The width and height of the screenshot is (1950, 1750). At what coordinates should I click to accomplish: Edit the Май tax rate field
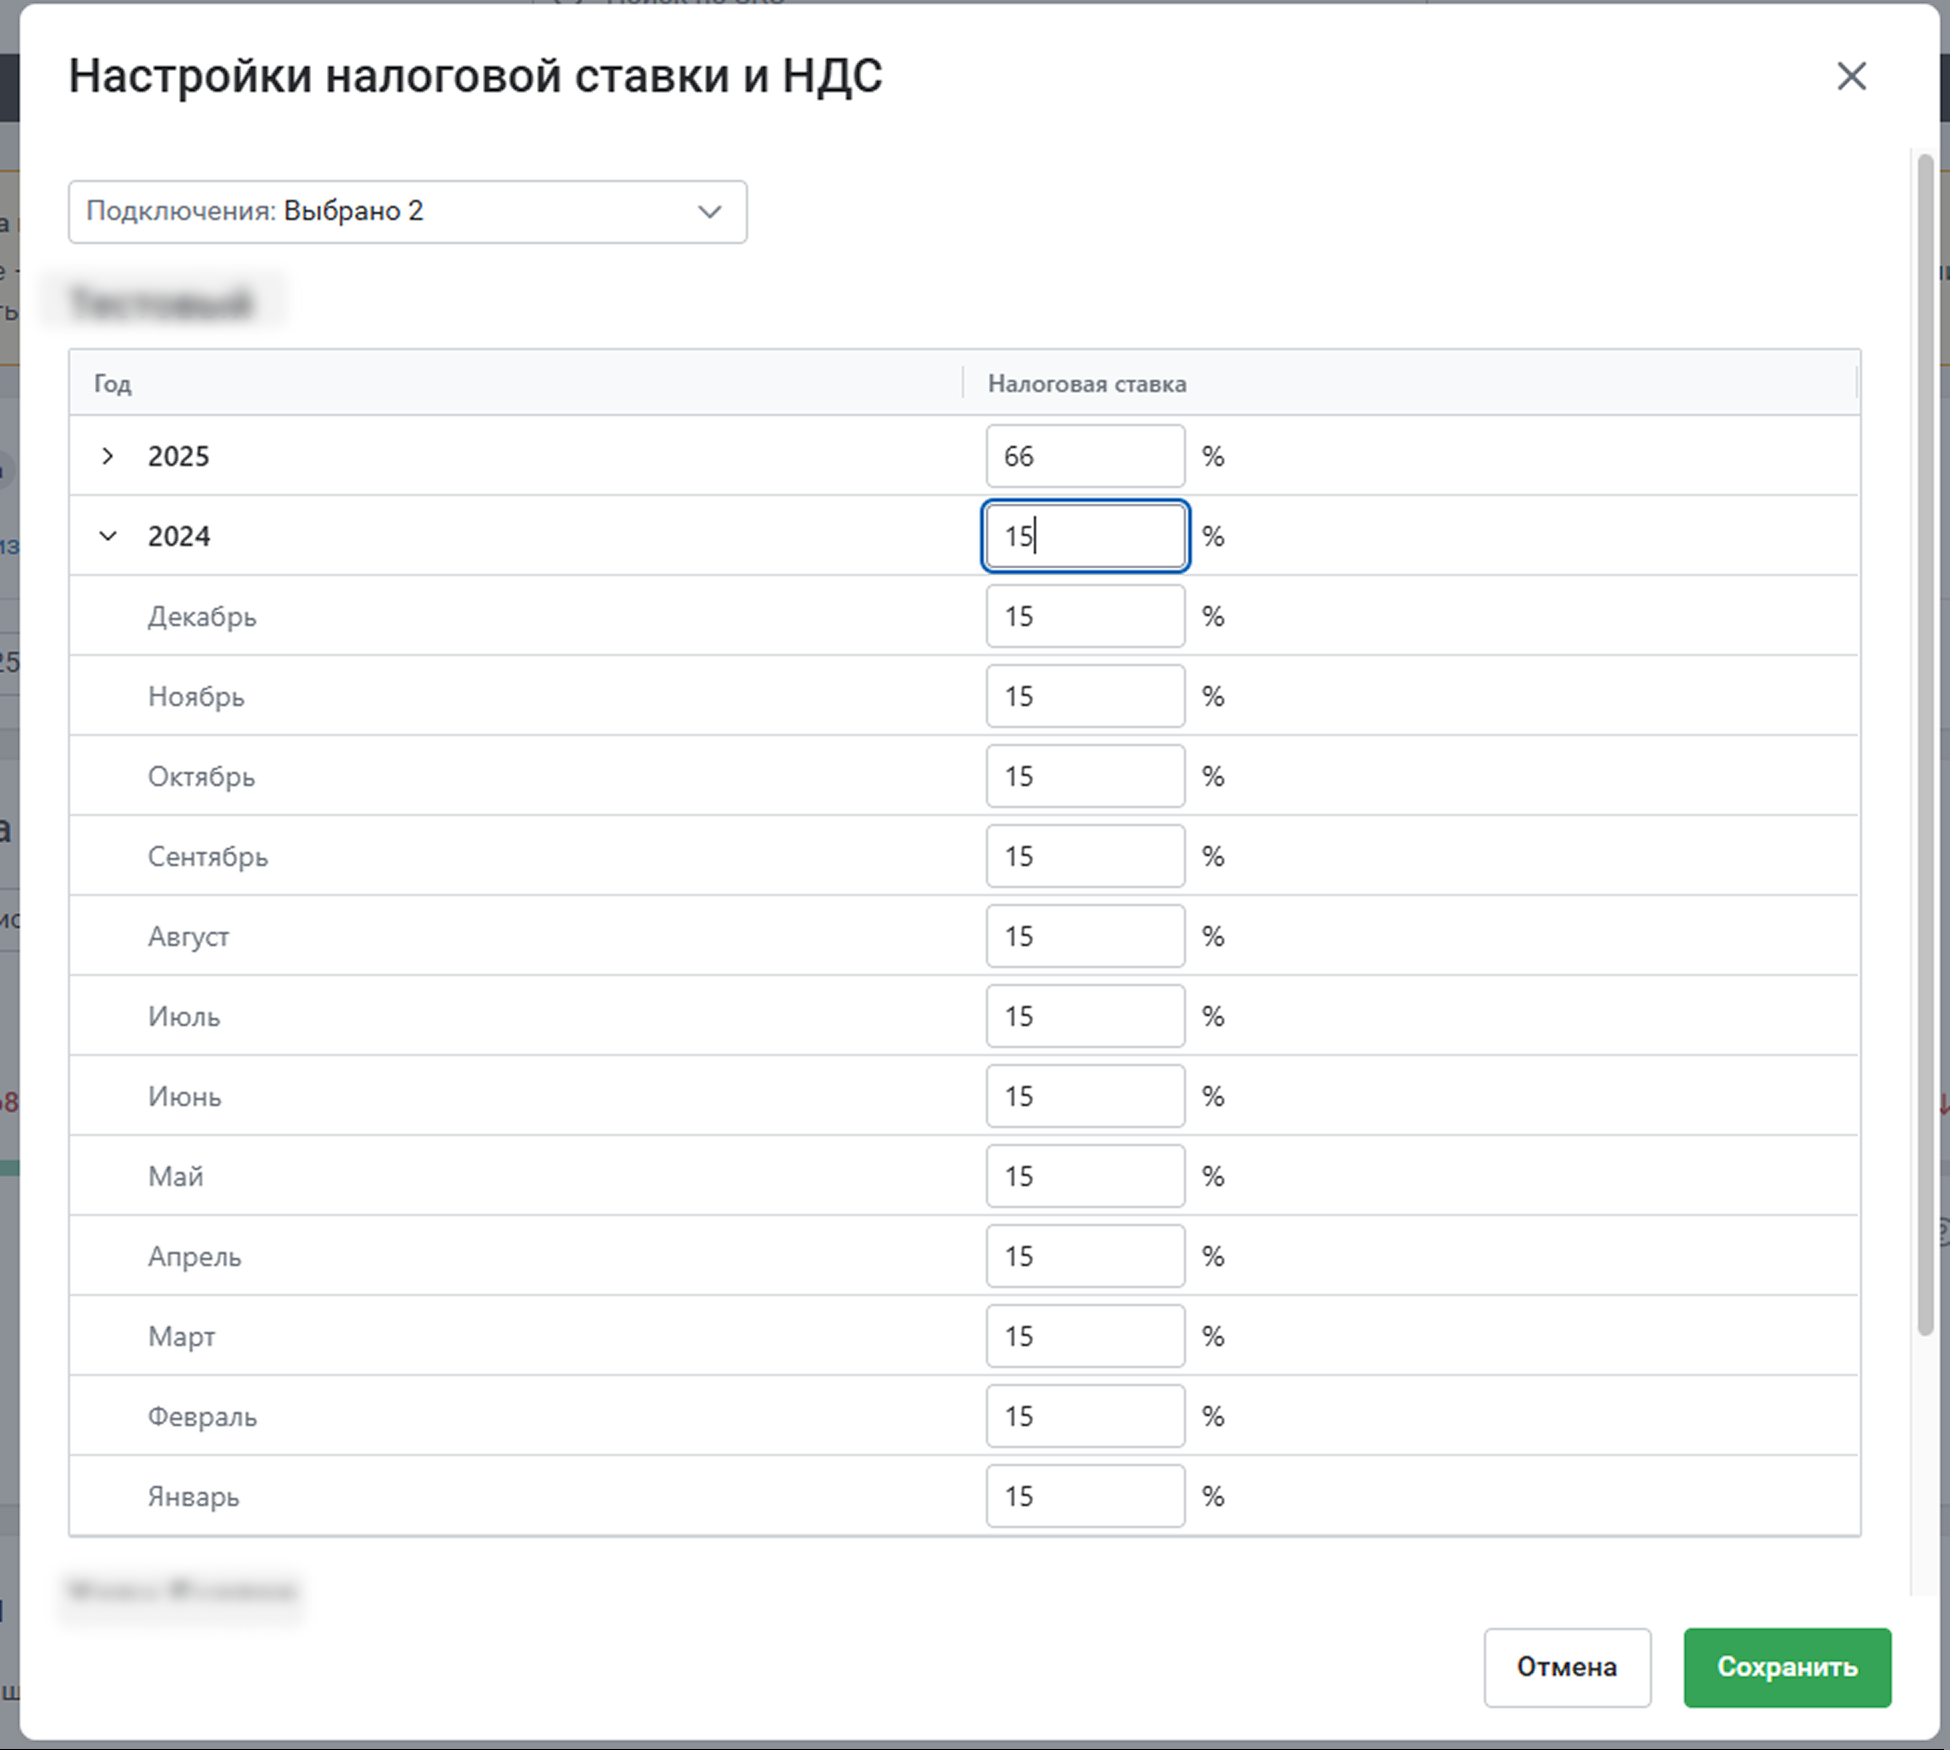click(1085, 1176)
